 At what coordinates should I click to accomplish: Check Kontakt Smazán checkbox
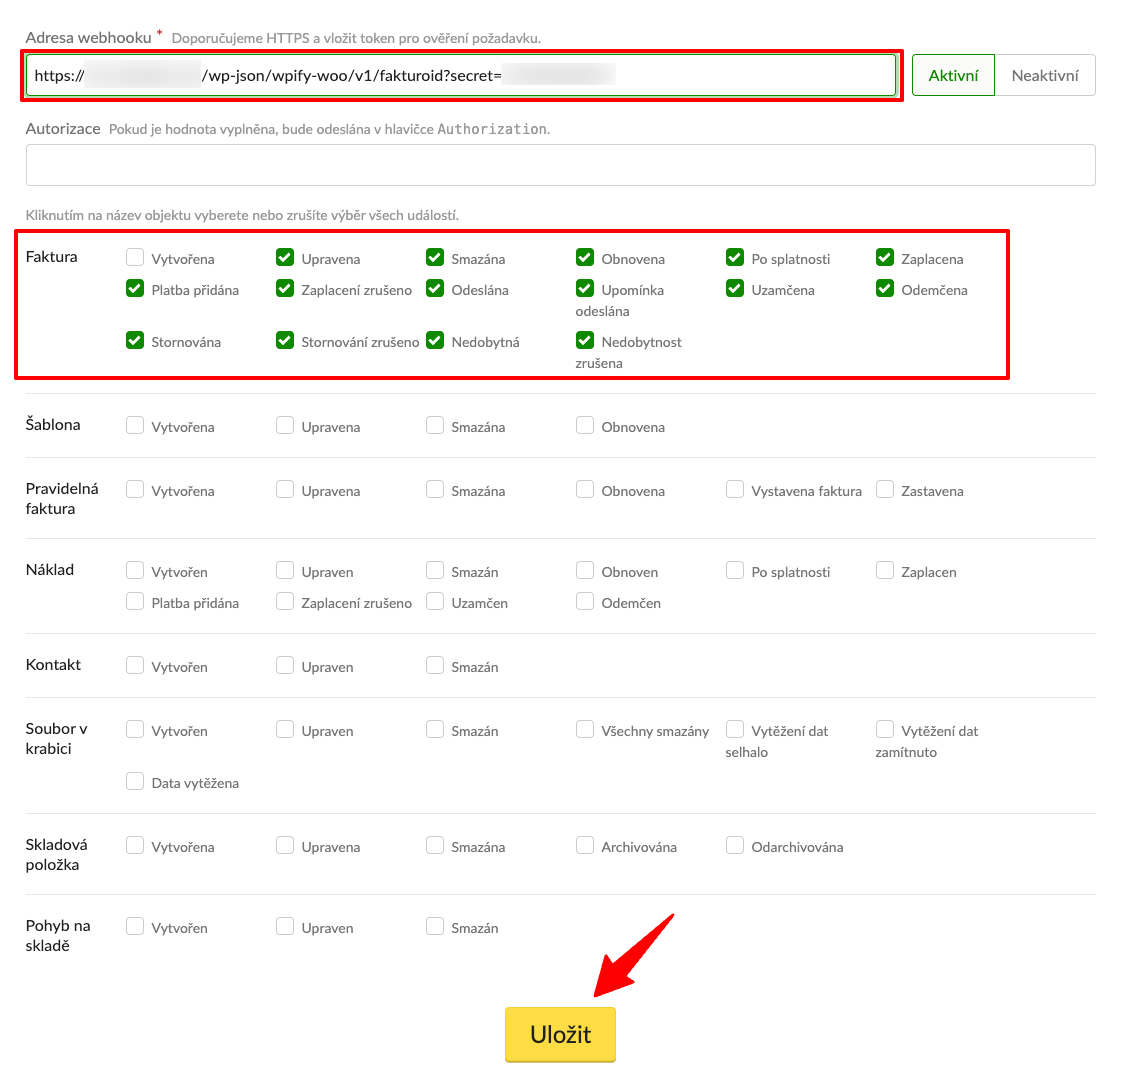(435, 666)
